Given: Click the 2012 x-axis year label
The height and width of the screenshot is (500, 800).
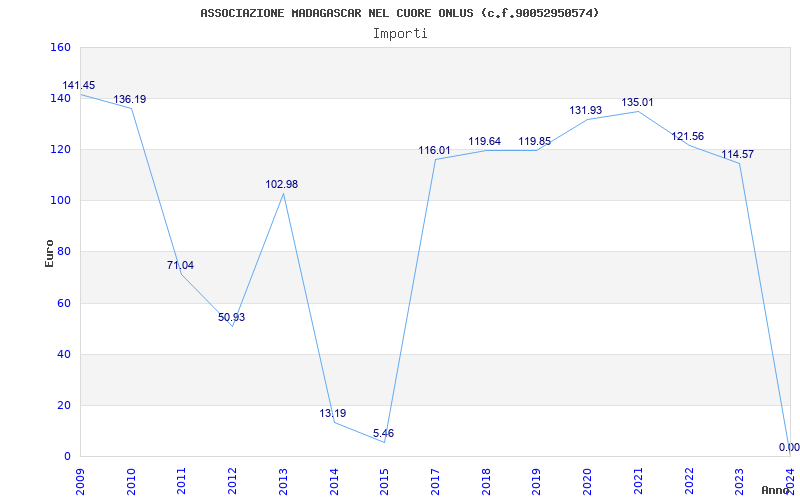Looking at the screenshot, I should tap(232, 482).
